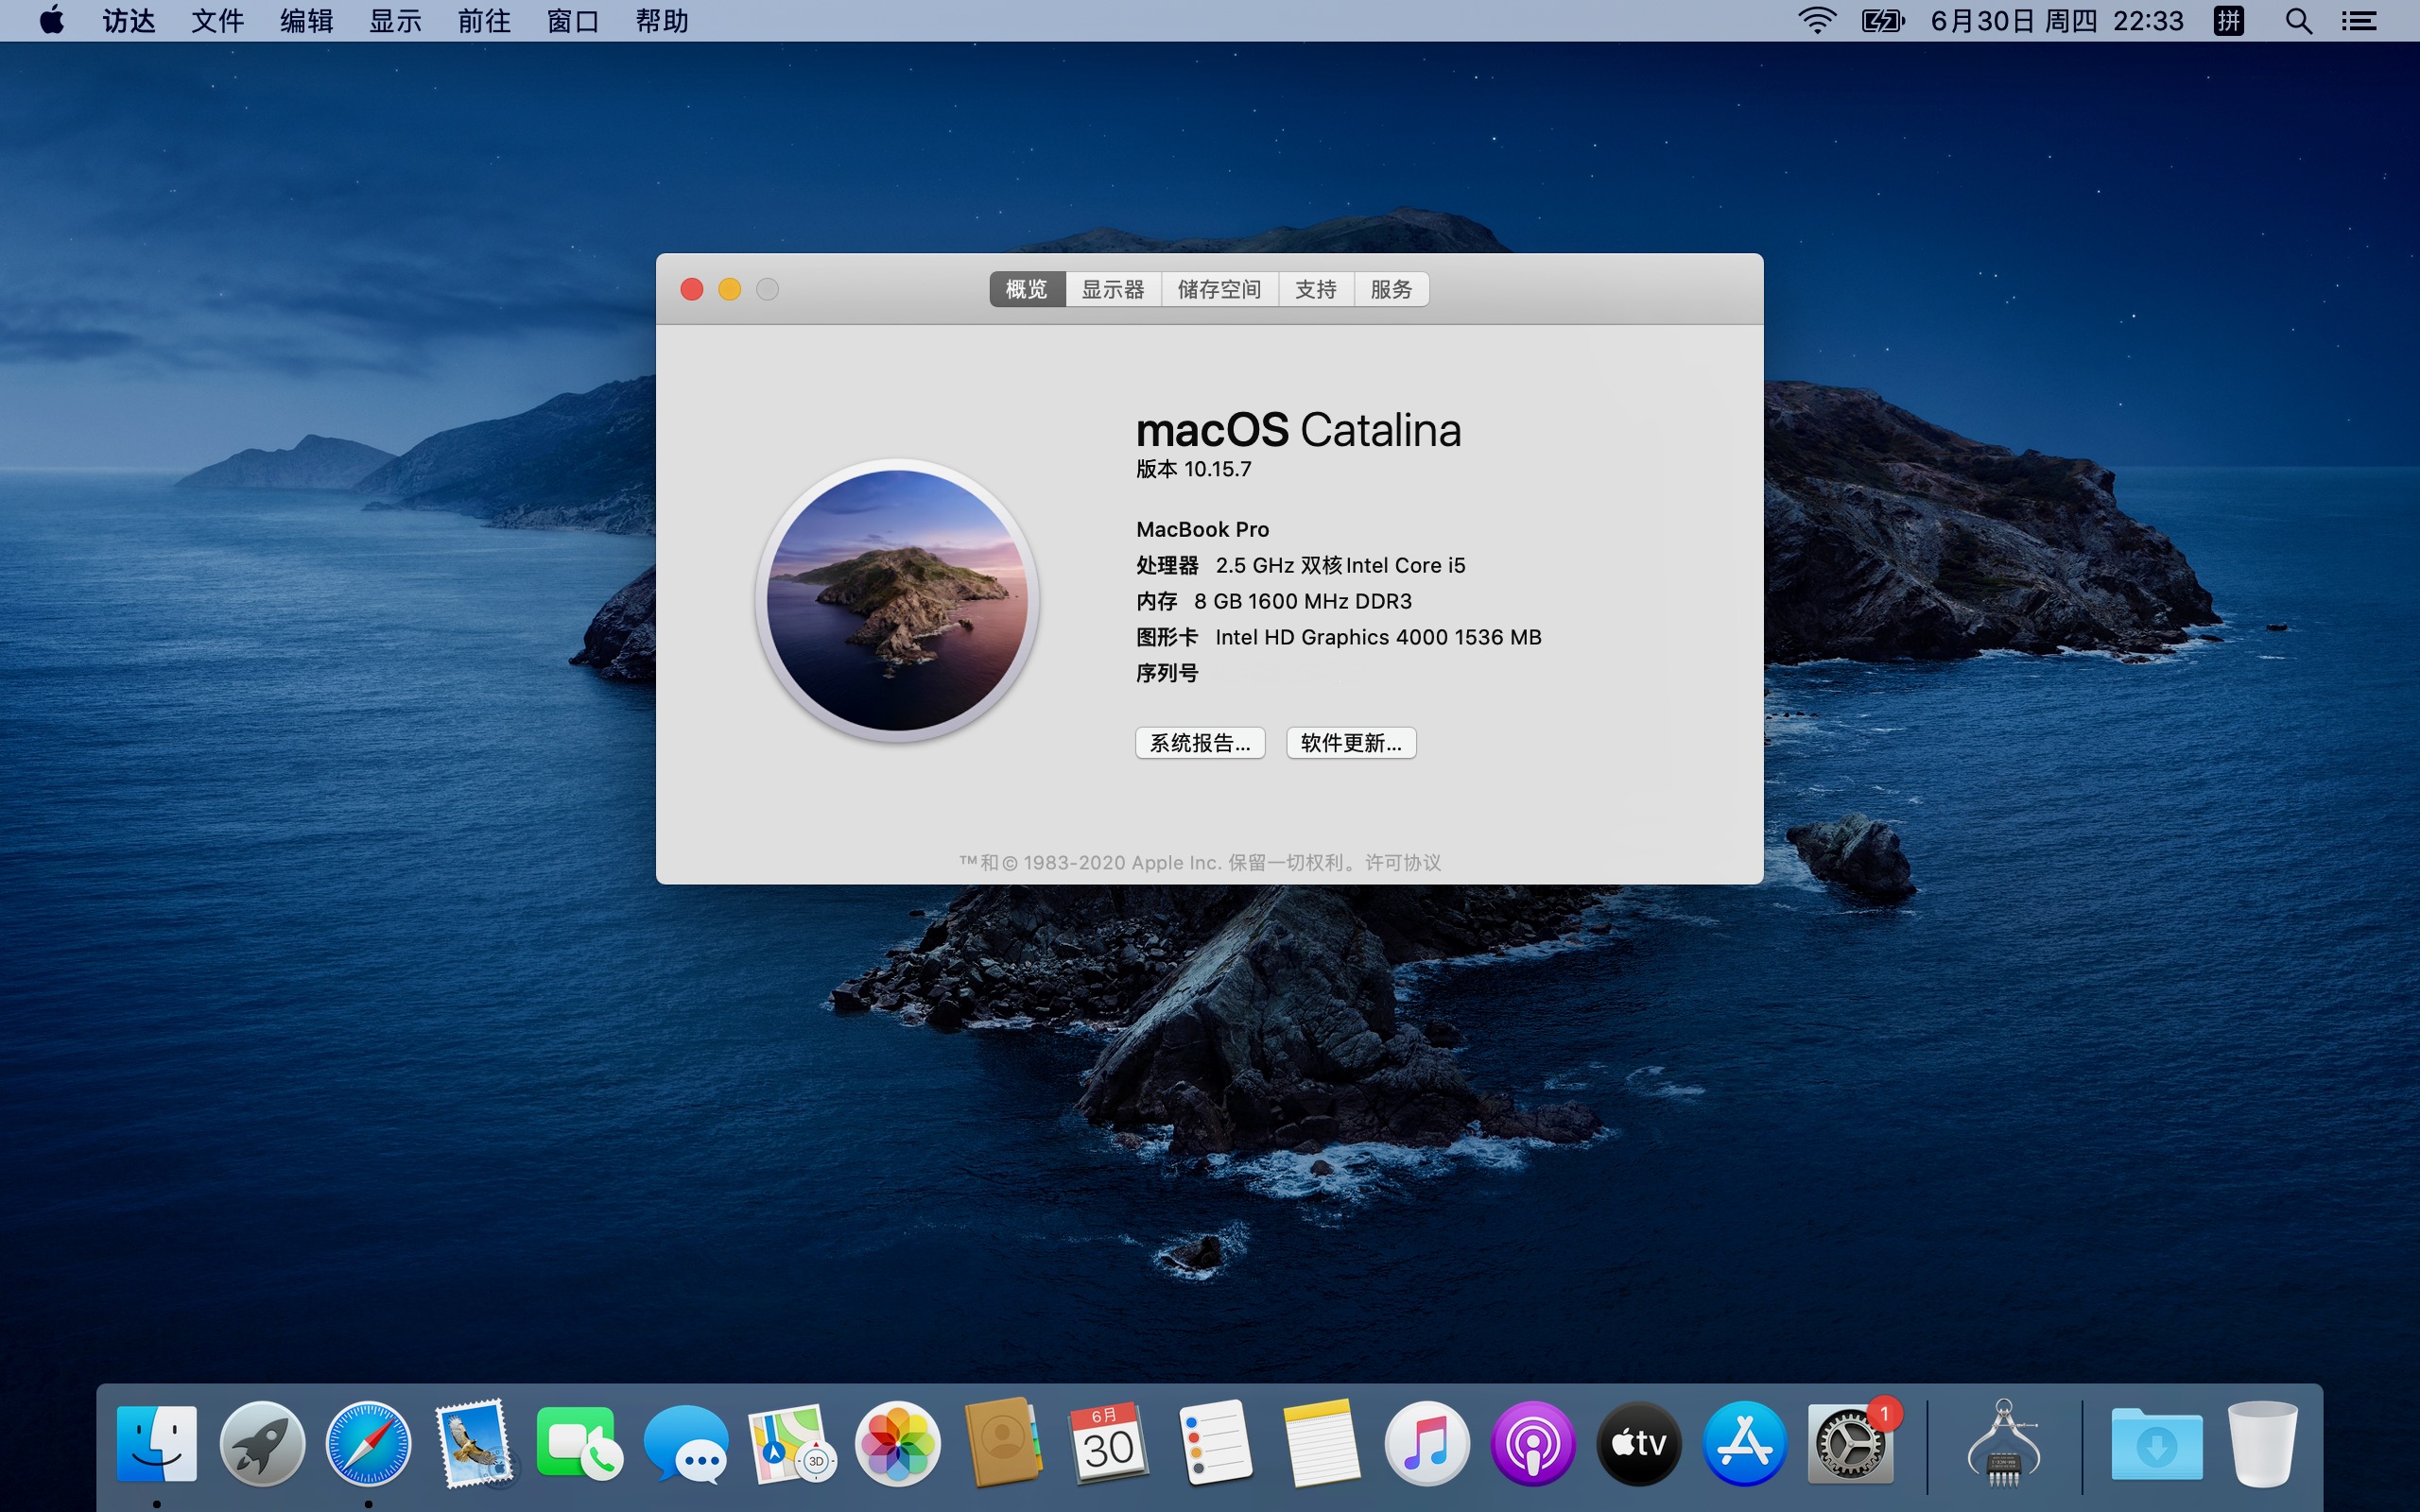Launch Launchpad rocket icon in Dock
The height and width of the screenshot is (1512, 2420).
tap(262, 1443)
